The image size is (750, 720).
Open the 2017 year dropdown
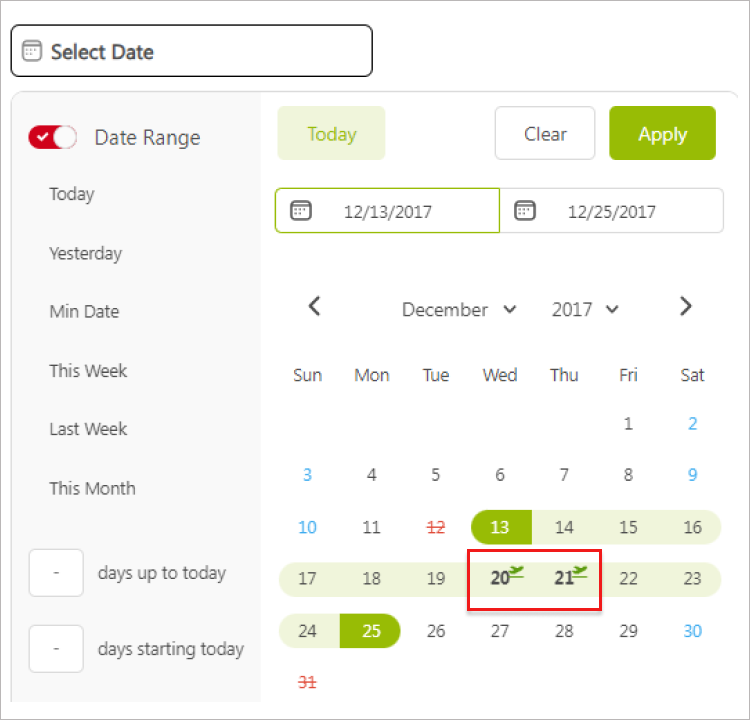[x=585, y=310]
